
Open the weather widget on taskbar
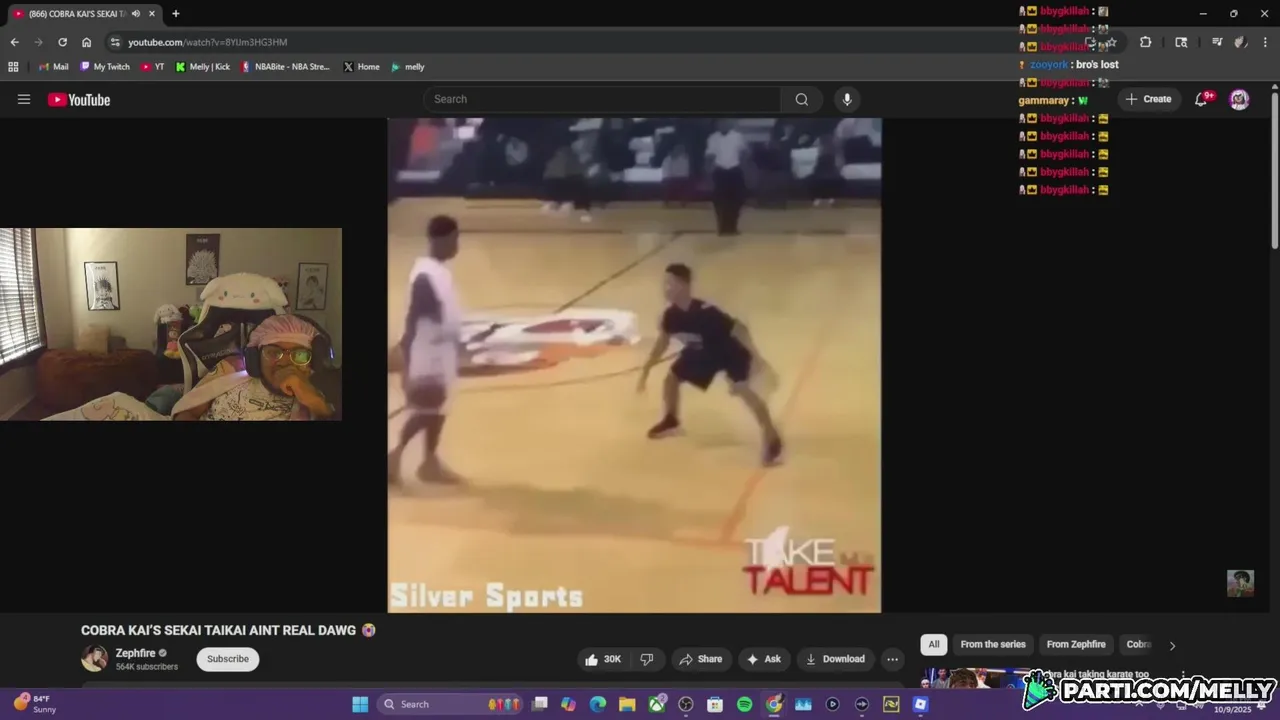(35, 704)
